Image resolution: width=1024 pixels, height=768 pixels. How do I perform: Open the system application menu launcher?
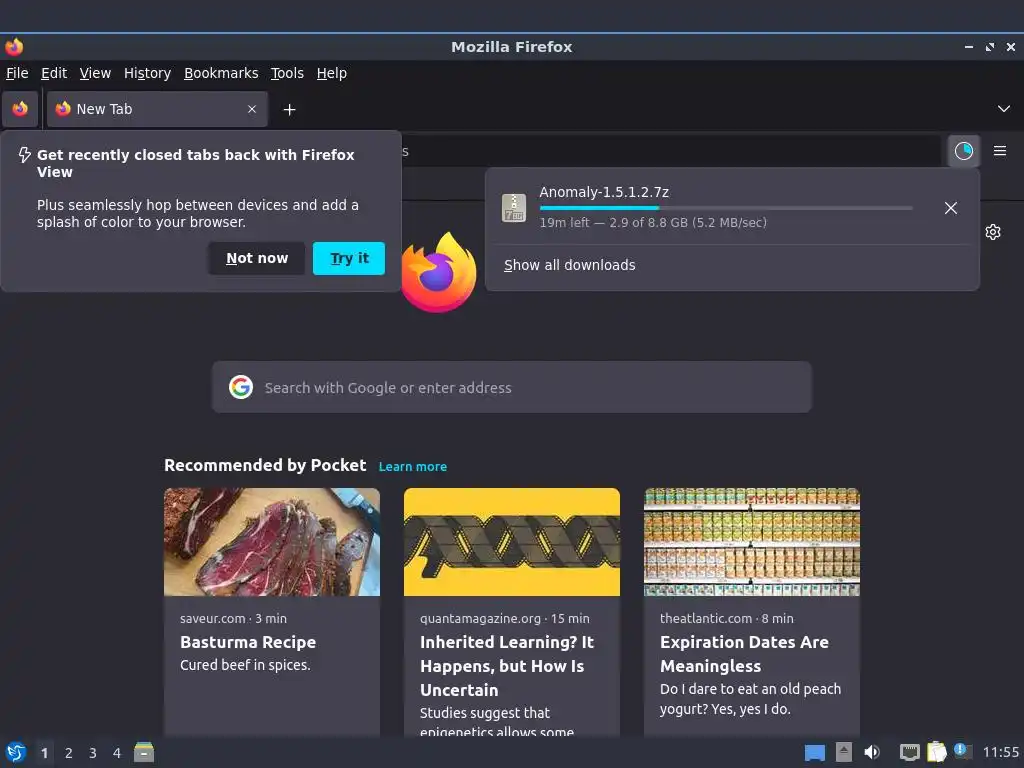pos(16,752)
